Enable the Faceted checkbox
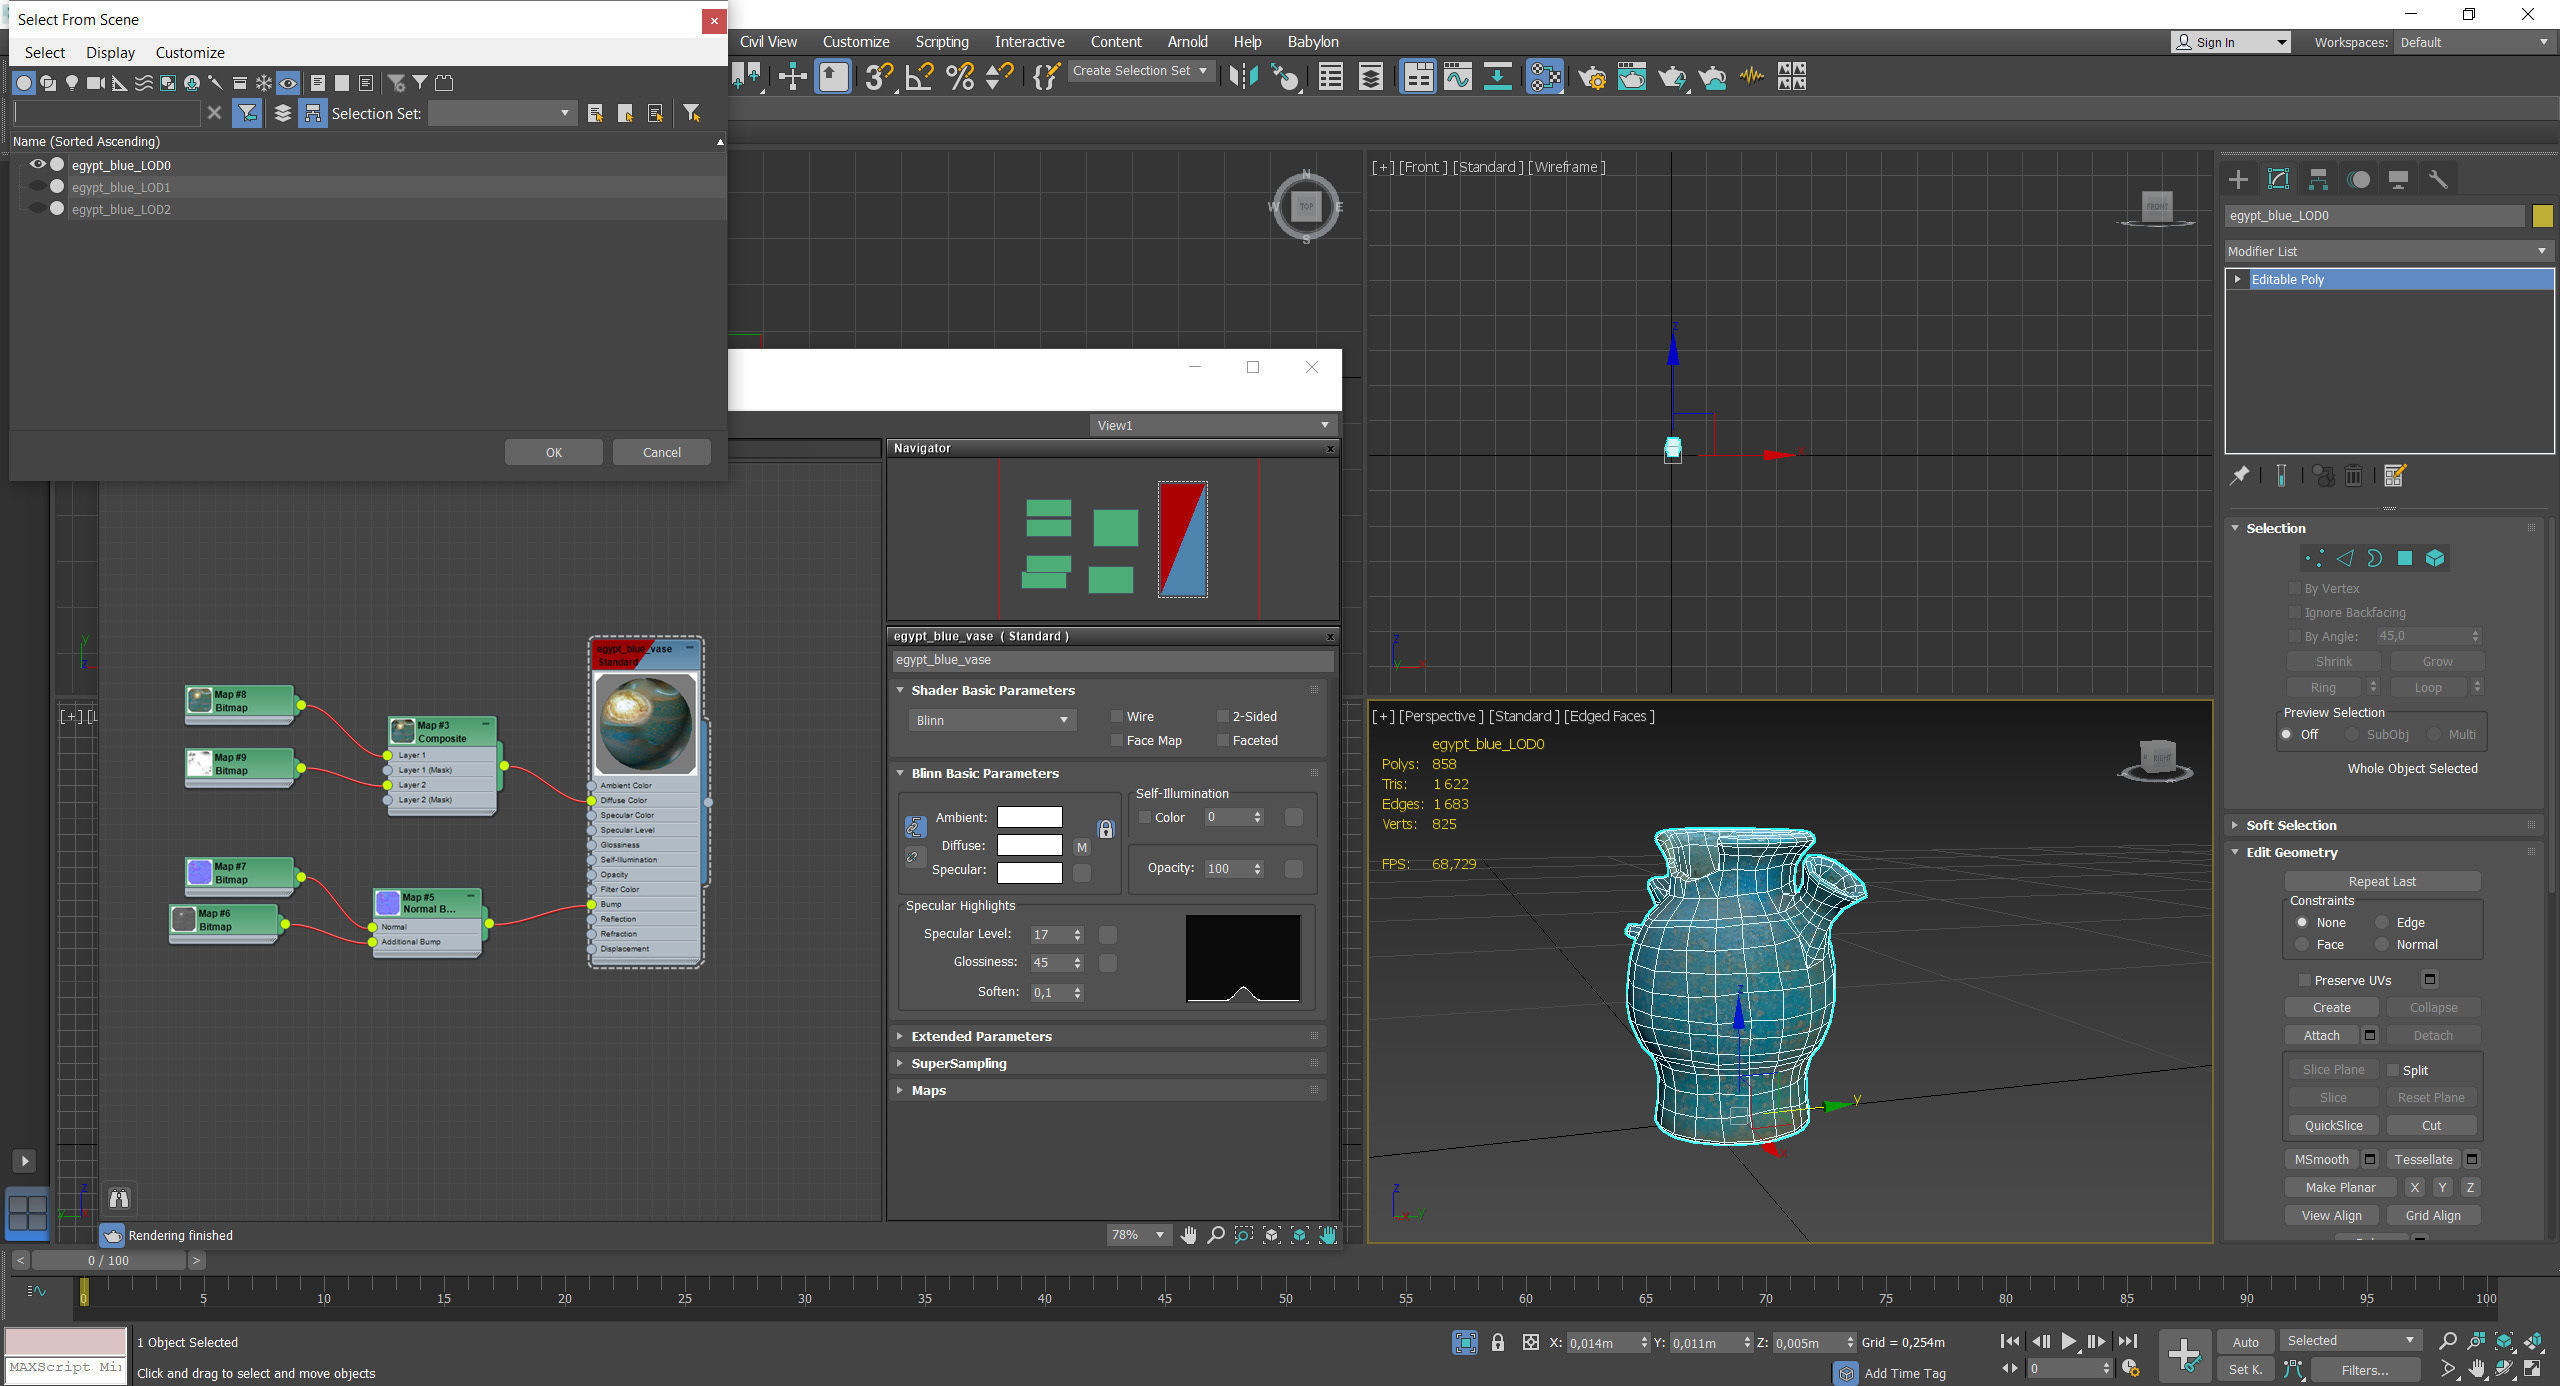 pyautogui.click(x=1222, y=740)
